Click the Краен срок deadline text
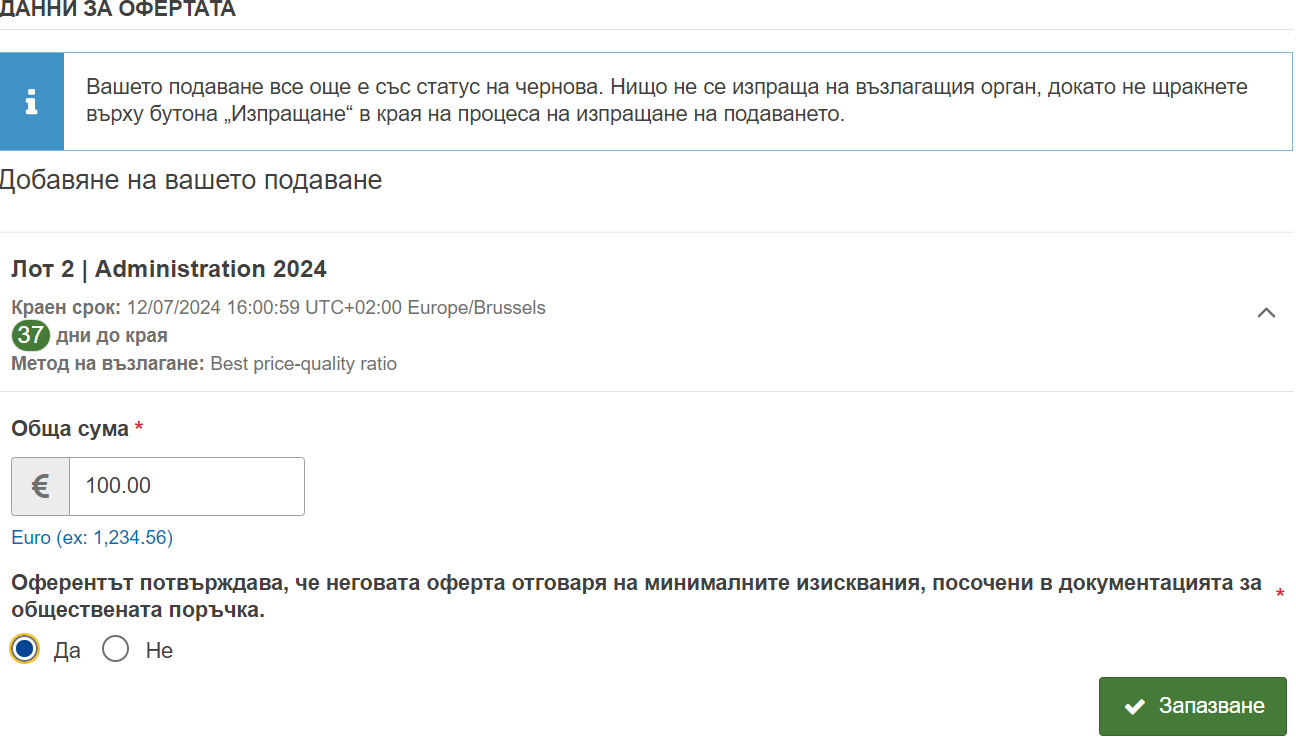 [279, 307]
